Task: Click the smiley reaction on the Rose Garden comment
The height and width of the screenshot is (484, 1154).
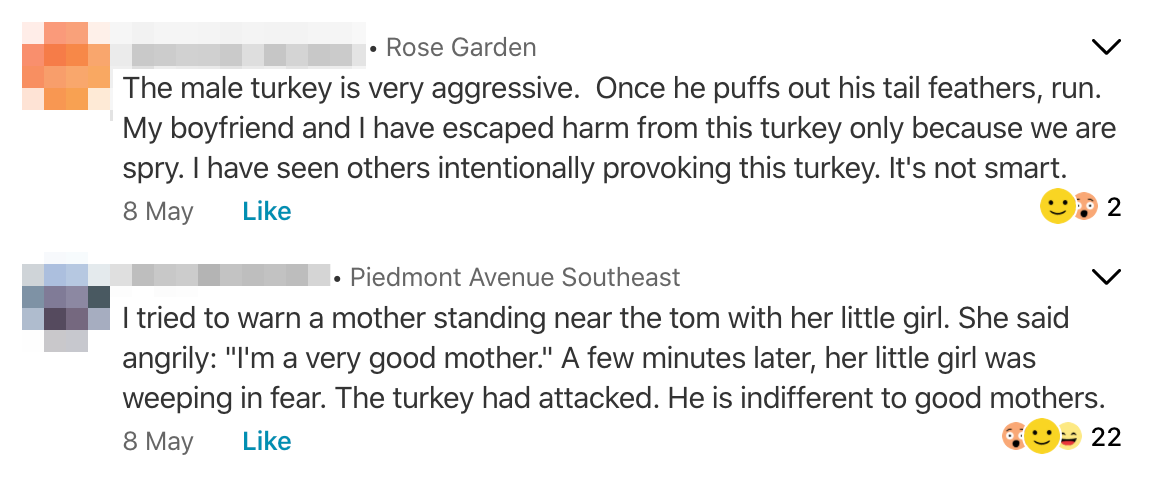Action: [x=1058, y=207]
